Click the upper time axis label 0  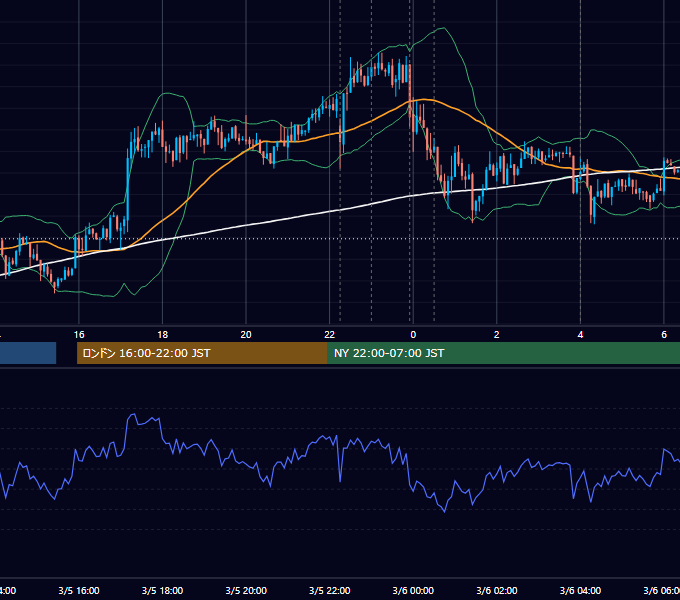(x=413, y=335)
